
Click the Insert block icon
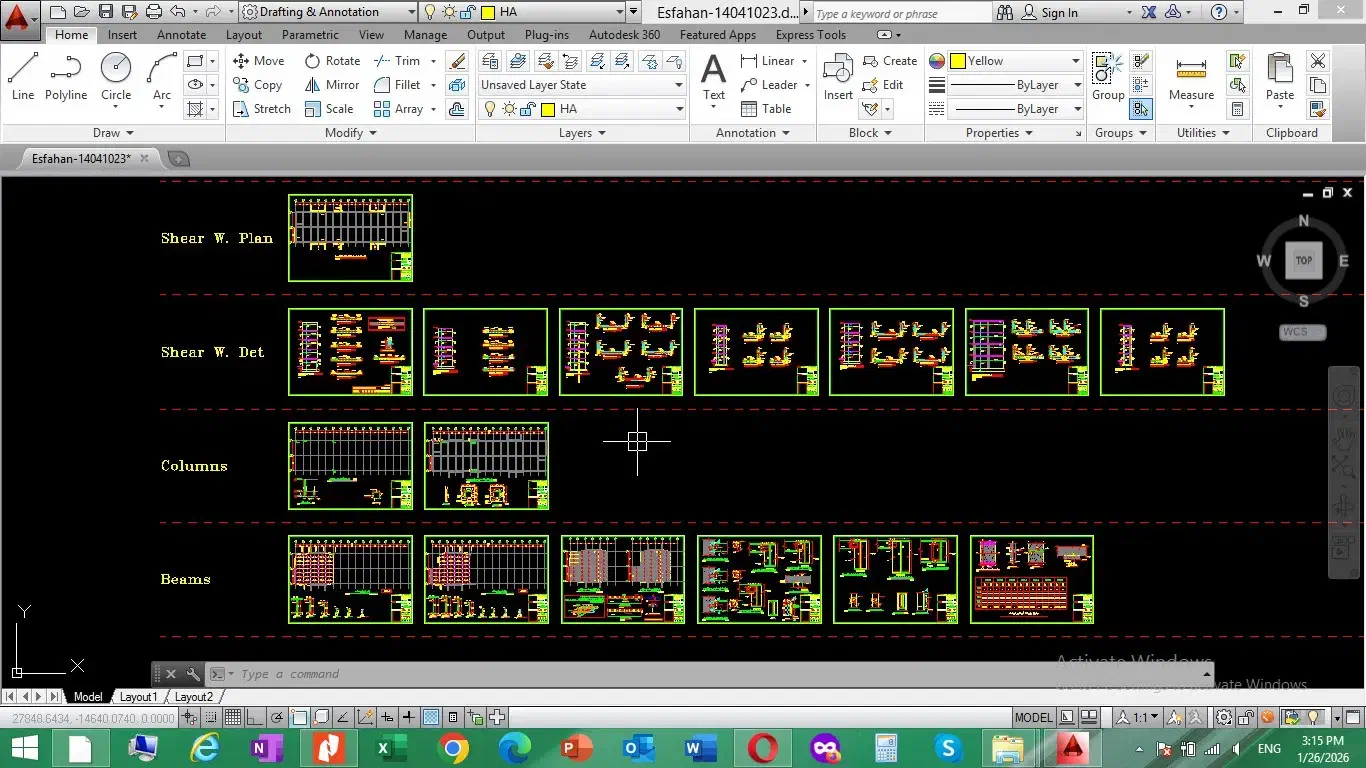(x=838, y=77)
